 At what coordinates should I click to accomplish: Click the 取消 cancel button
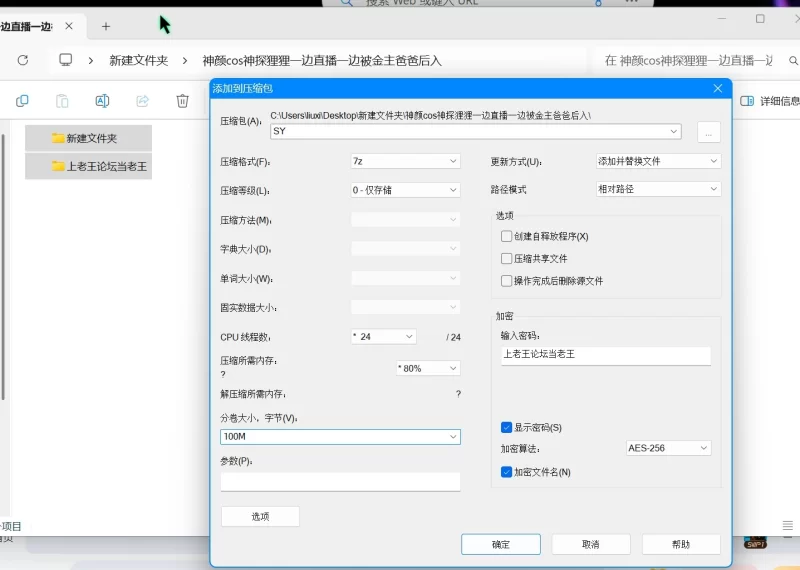591,544
